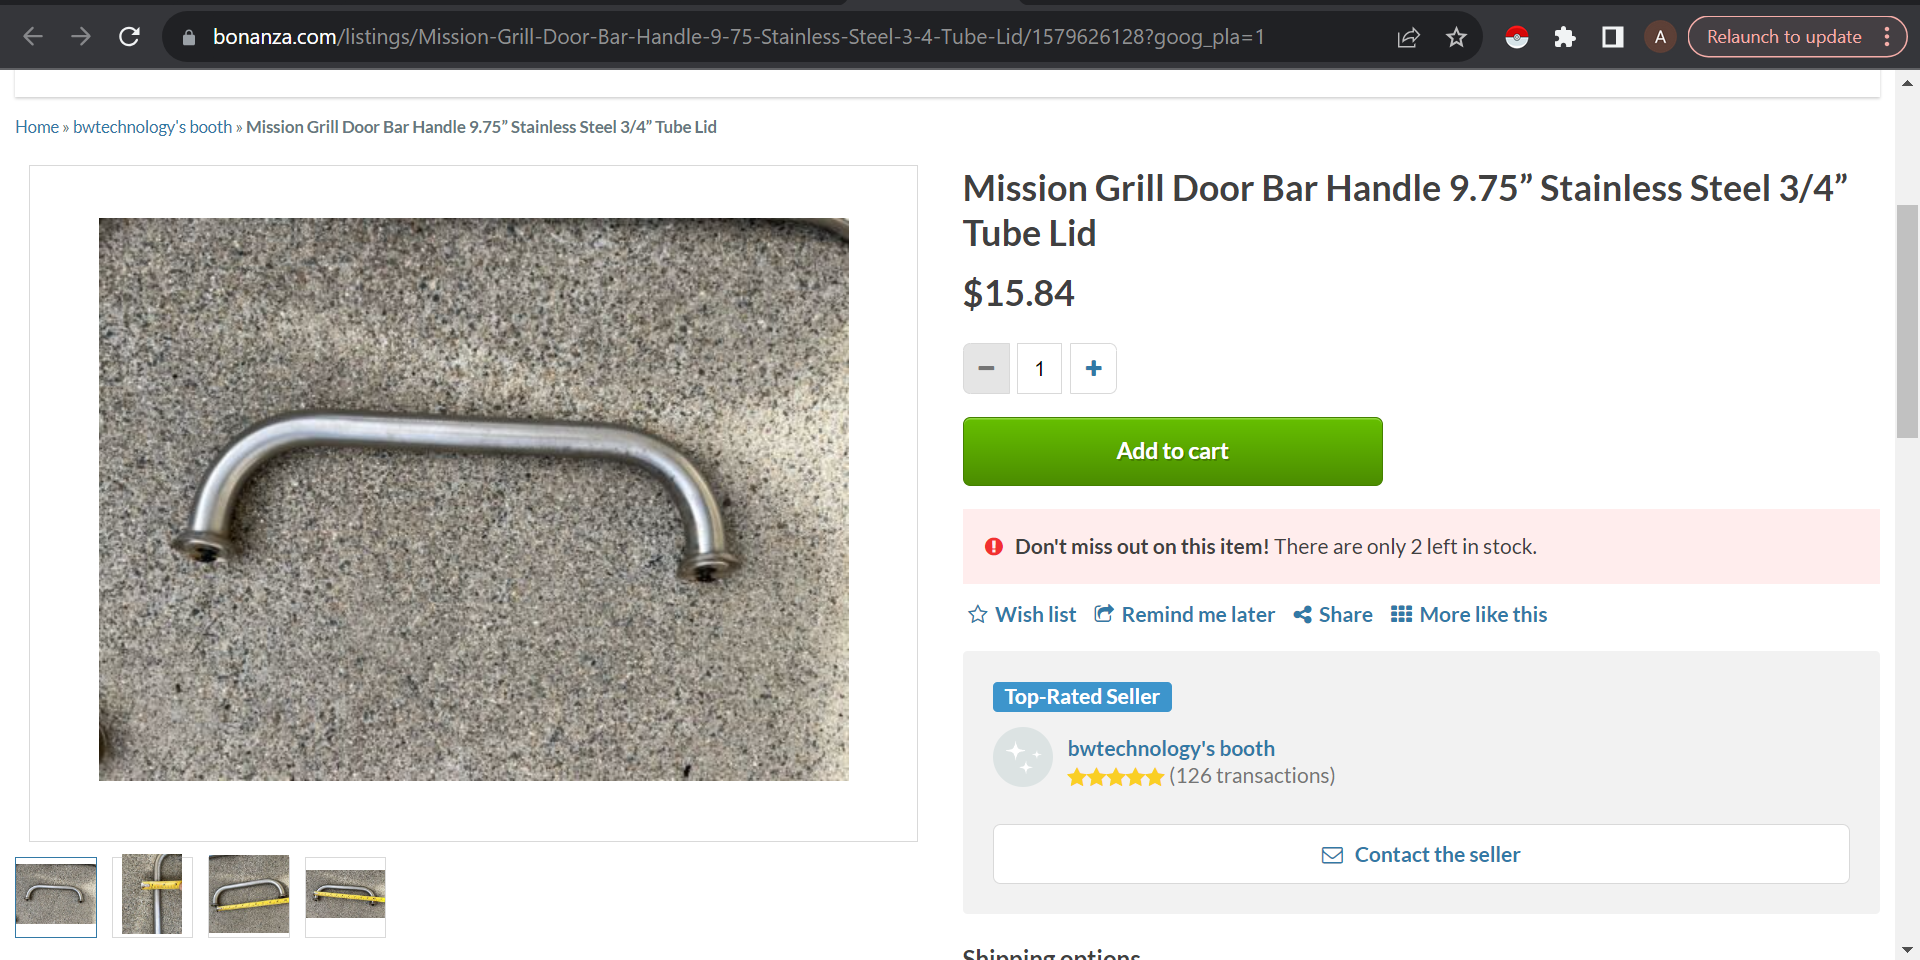The width and height of the screenshot is (1920, 960).
Task: Add the item to Wish list
Action: pos(1022,614)
